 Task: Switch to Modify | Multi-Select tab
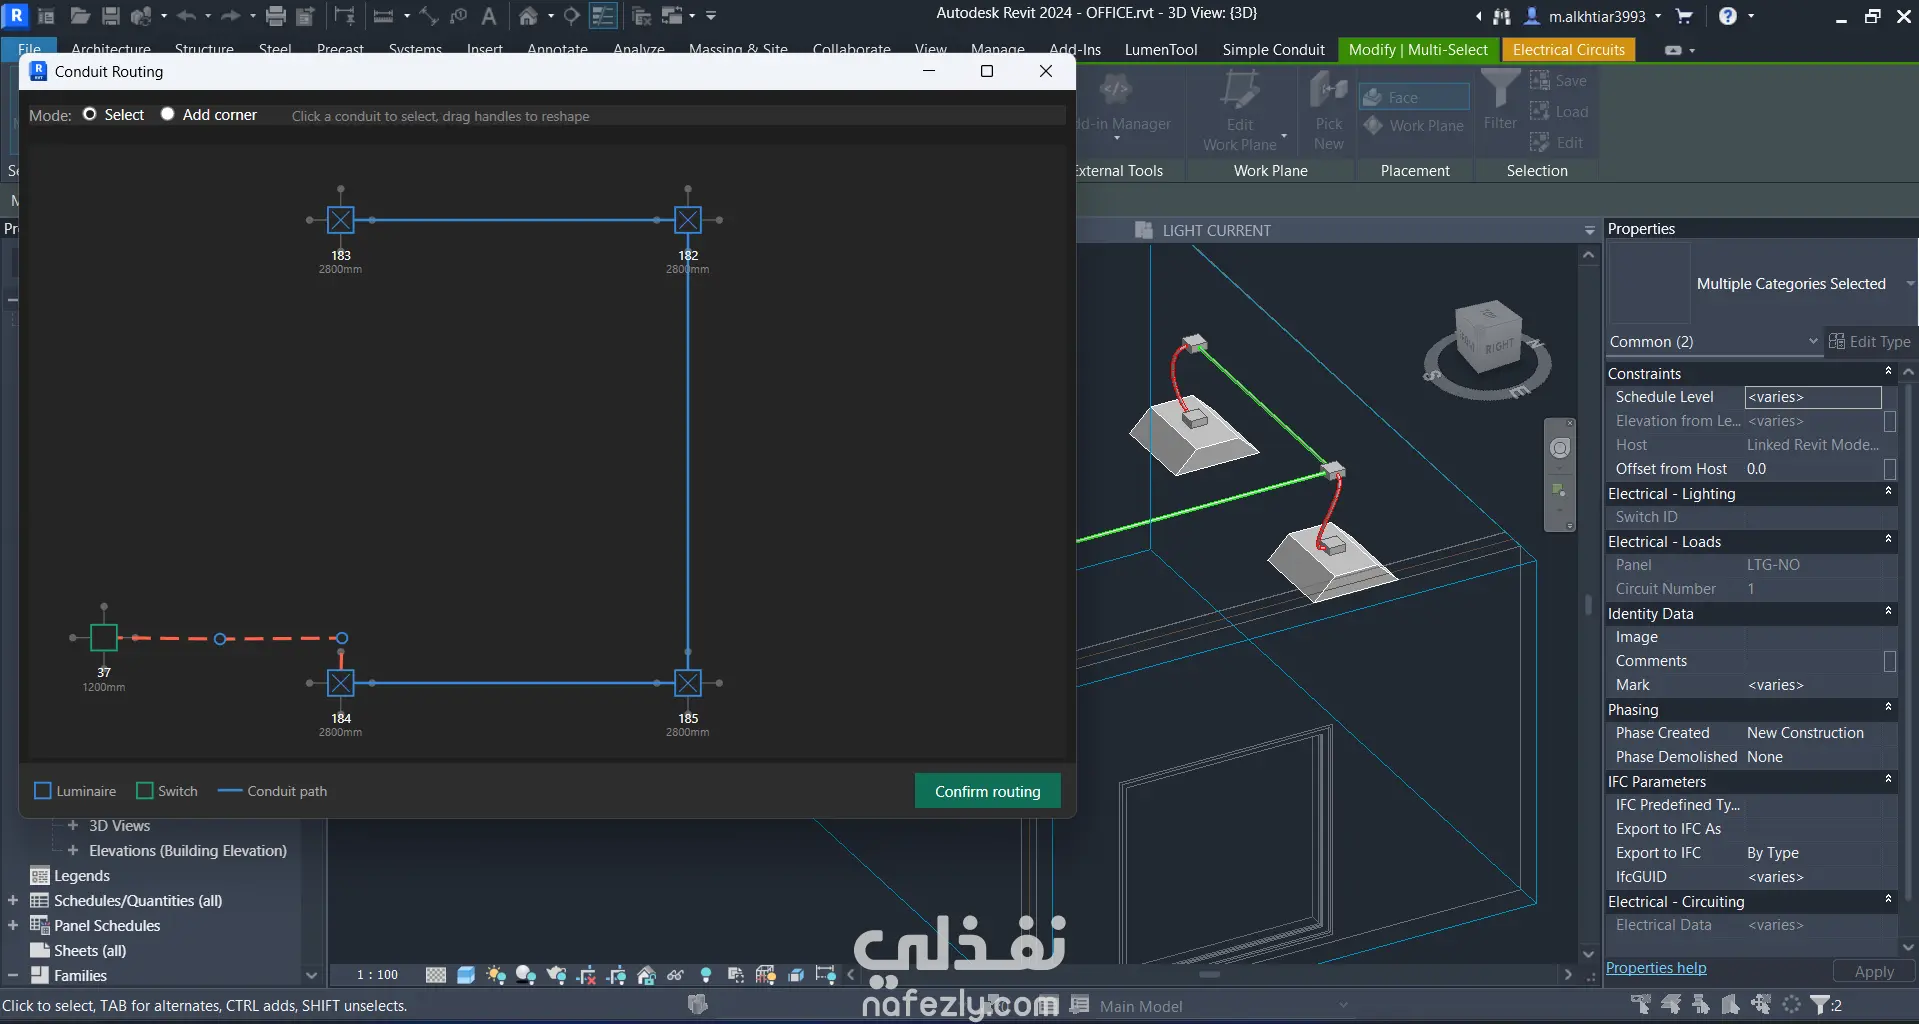tap(1418, 49)
